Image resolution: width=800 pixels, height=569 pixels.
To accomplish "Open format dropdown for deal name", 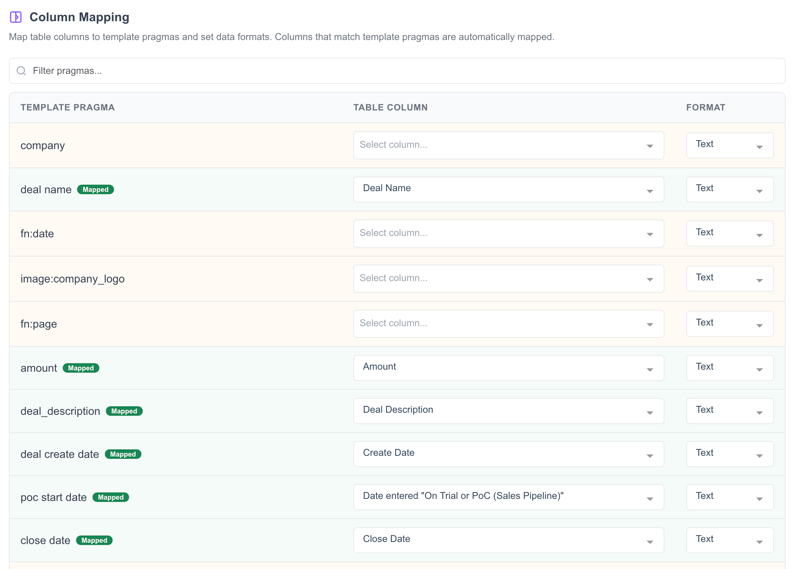I will pos(729,189).
